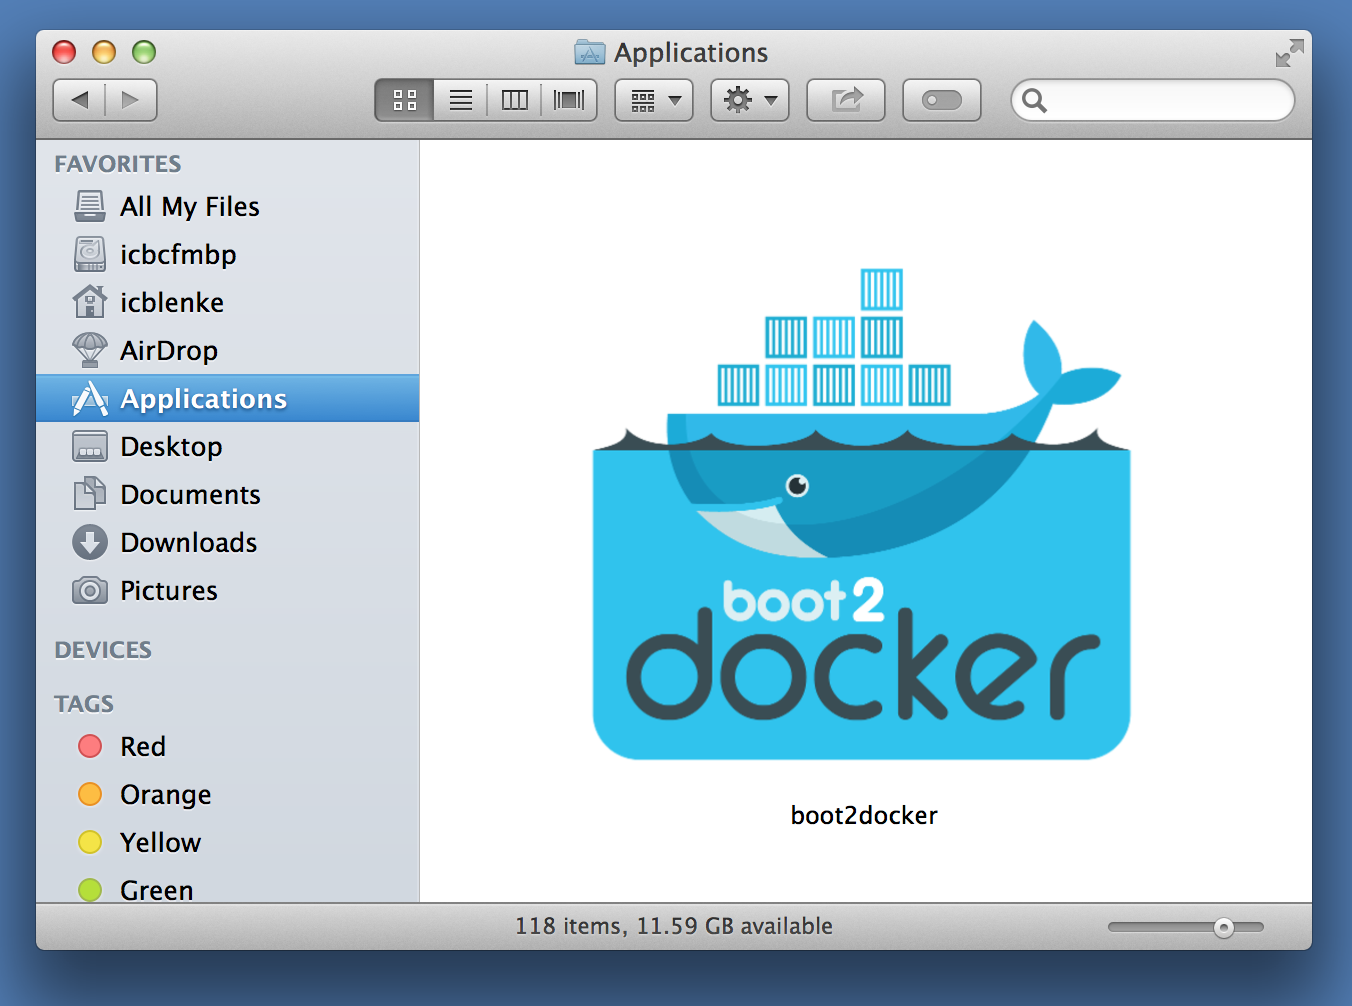Zoom the window with green button
The image size is (1352, 1006).
(144, 52)
